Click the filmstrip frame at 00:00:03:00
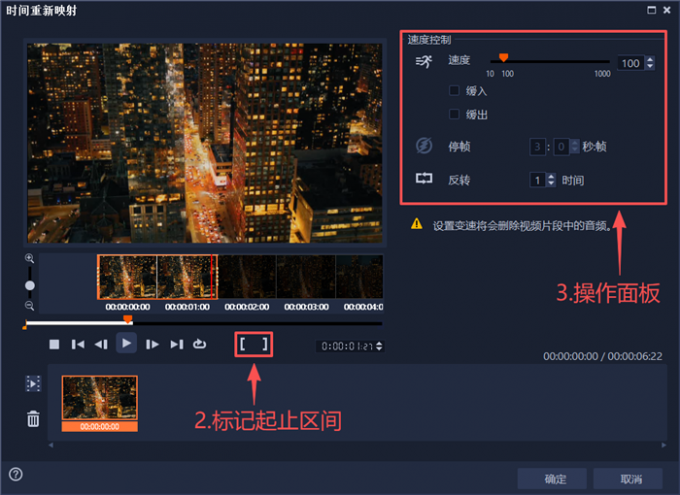This screenshot has width=680, height=495. coord(306,277)
